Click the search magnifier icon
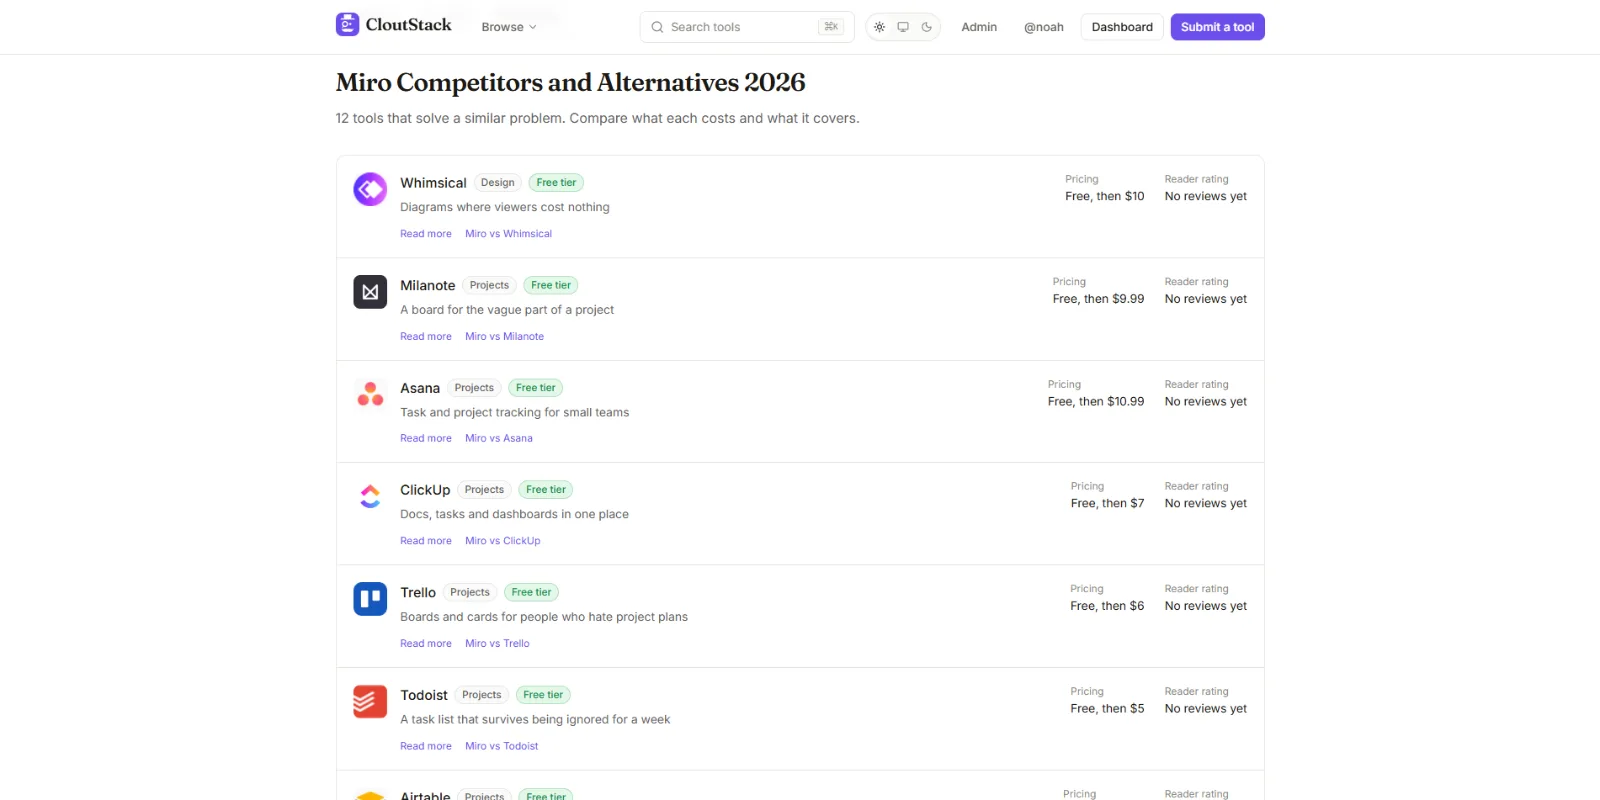This screenshot has width=1600, height=800. coord(657,27)
